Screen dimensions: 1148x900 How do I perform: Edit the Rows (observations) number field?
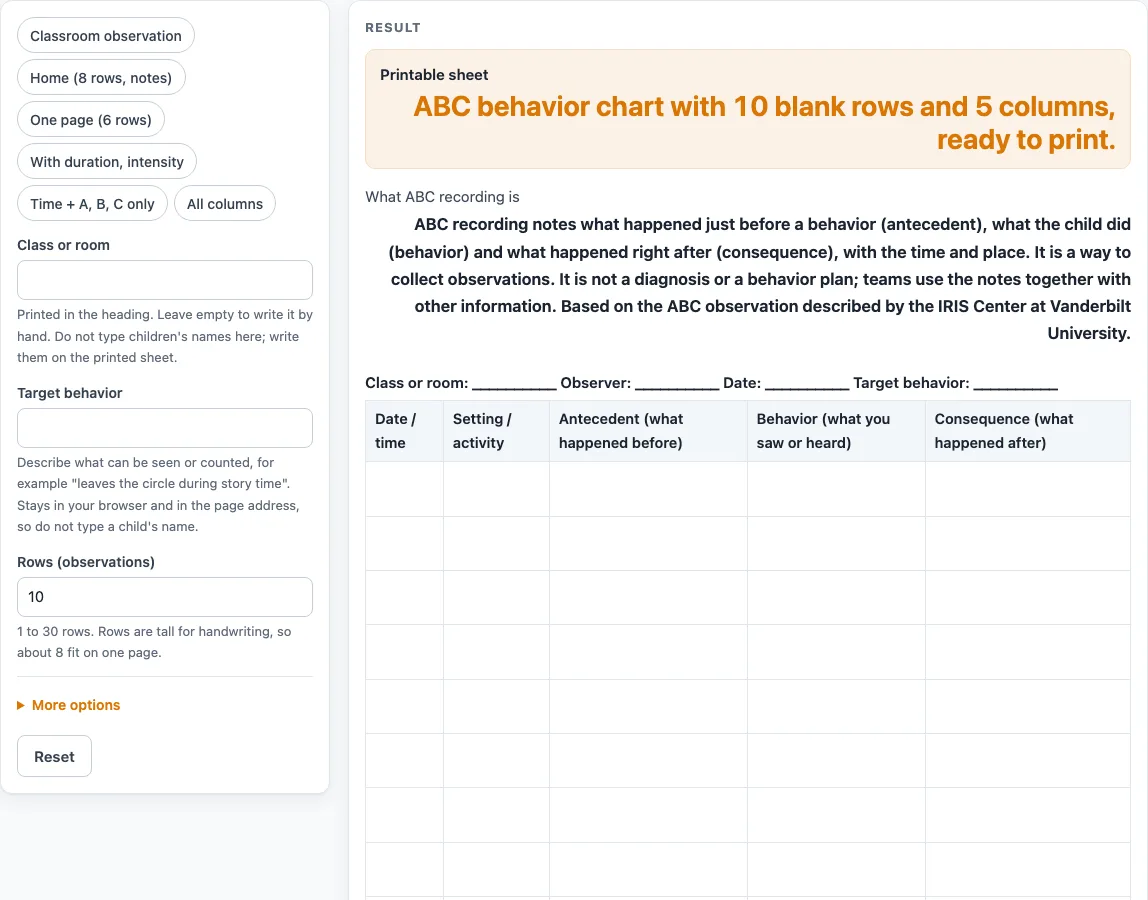(x=165, y=597)
